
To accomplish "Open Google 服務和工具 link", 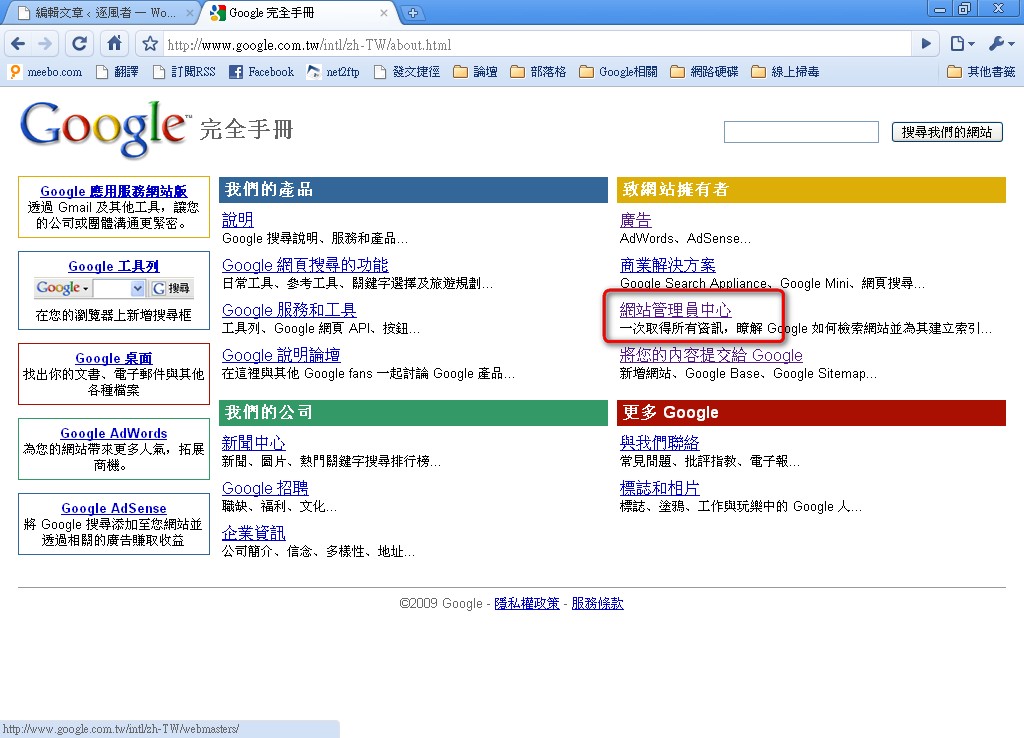I will coord(289,310).
